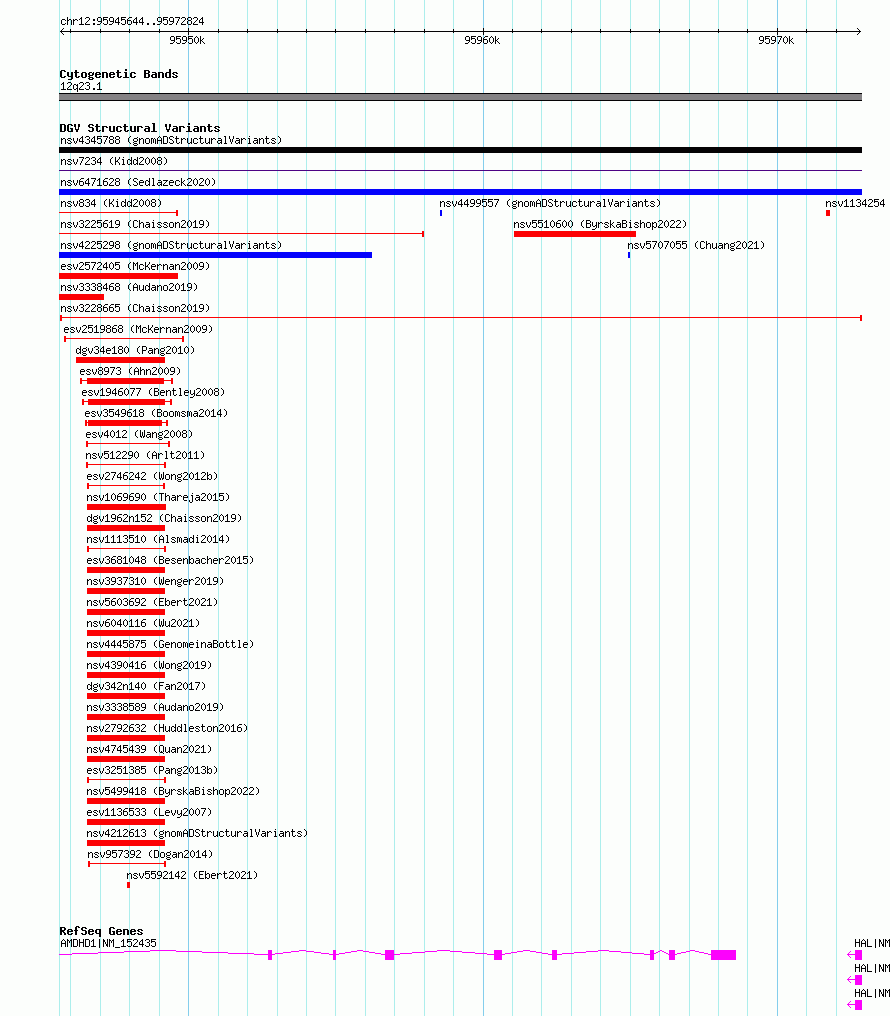Open AMDHD1|NM_152435 gene label

(x=108, y=943)
